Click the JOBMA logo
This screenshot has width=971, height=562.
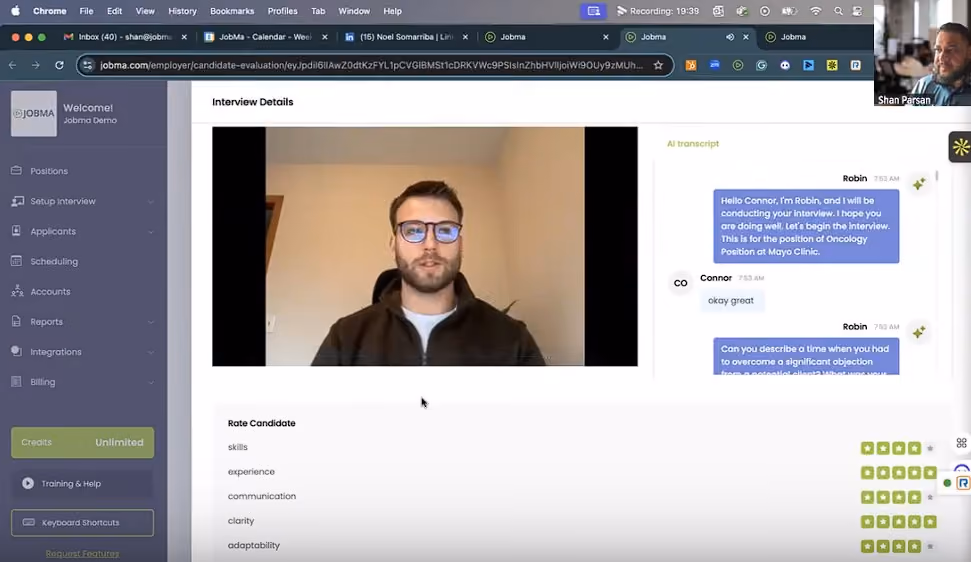tap(34, 114)
